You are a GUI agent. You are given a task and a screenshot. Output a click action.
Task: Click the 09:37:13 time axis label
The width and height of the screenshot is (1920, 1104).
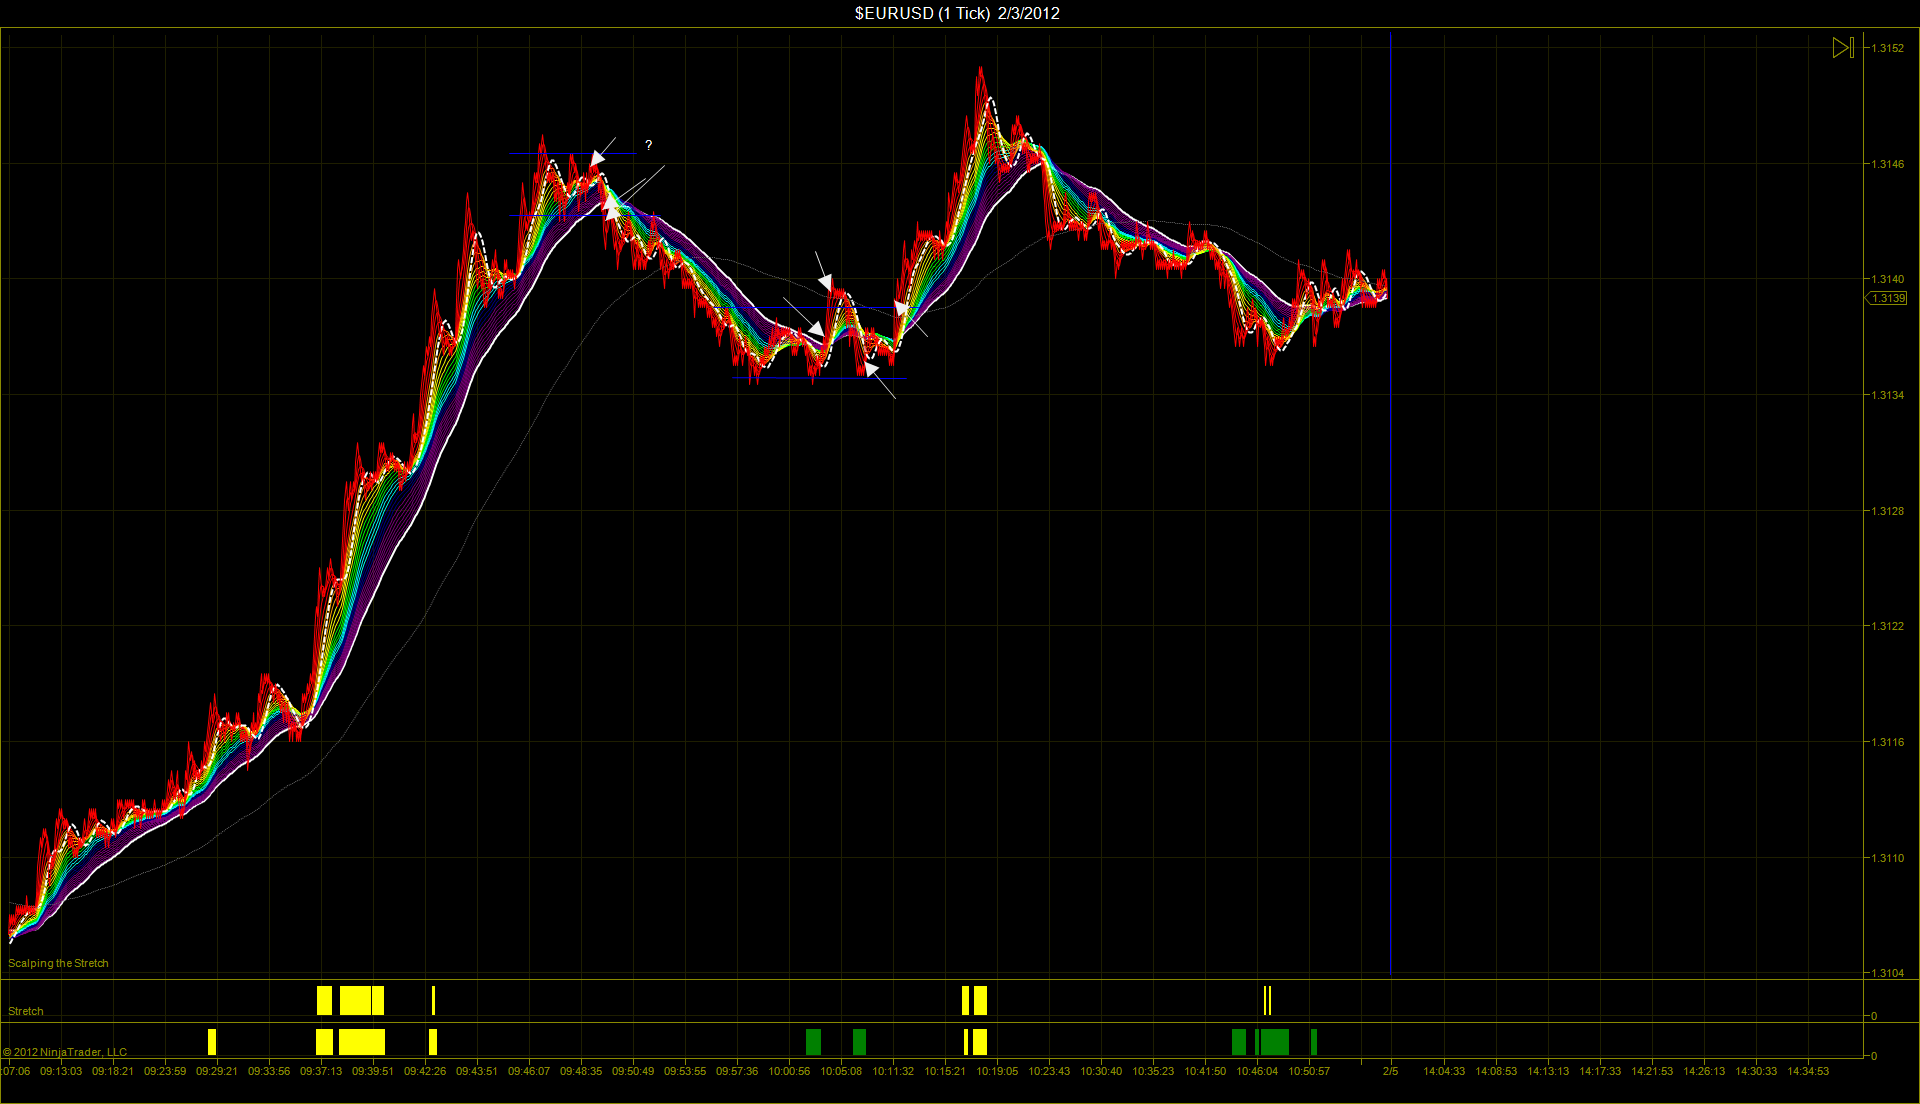coord(321,1071)
